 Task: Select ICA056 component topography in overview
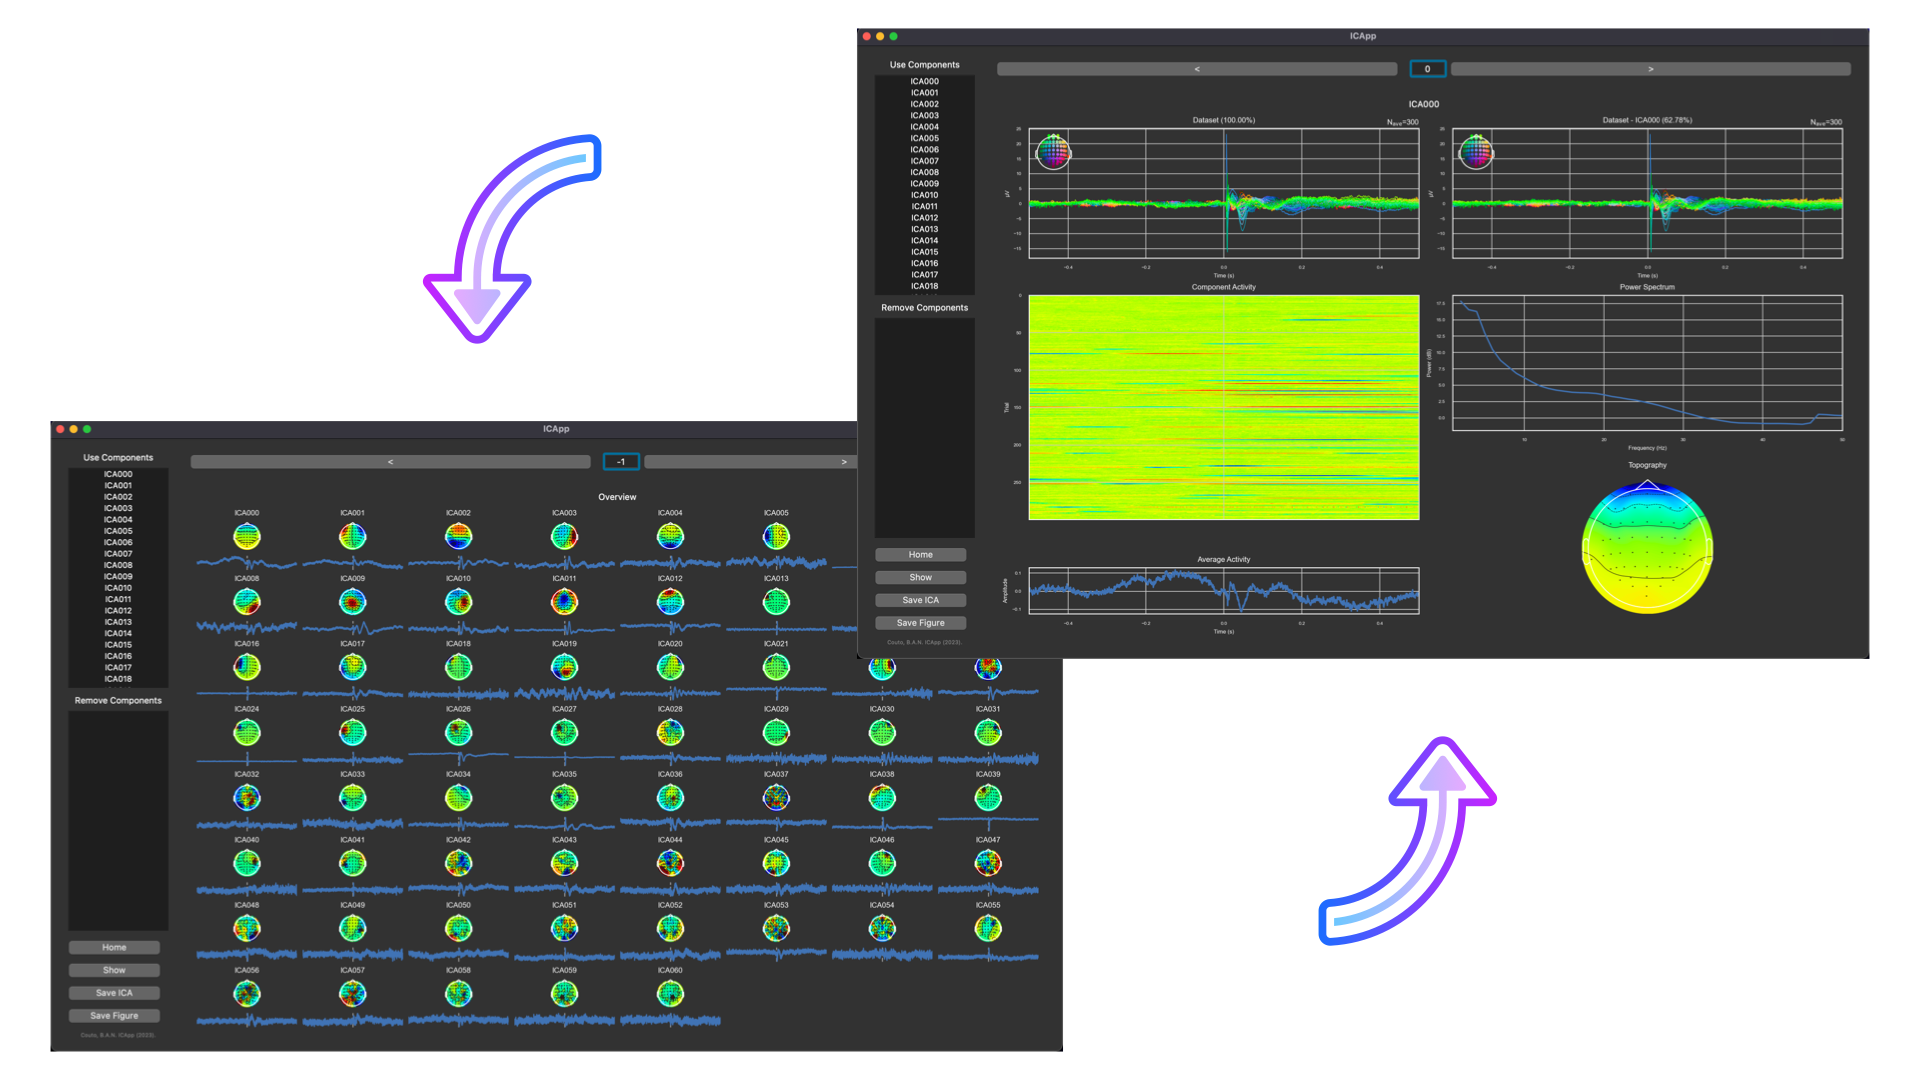(x=247, y=993)
